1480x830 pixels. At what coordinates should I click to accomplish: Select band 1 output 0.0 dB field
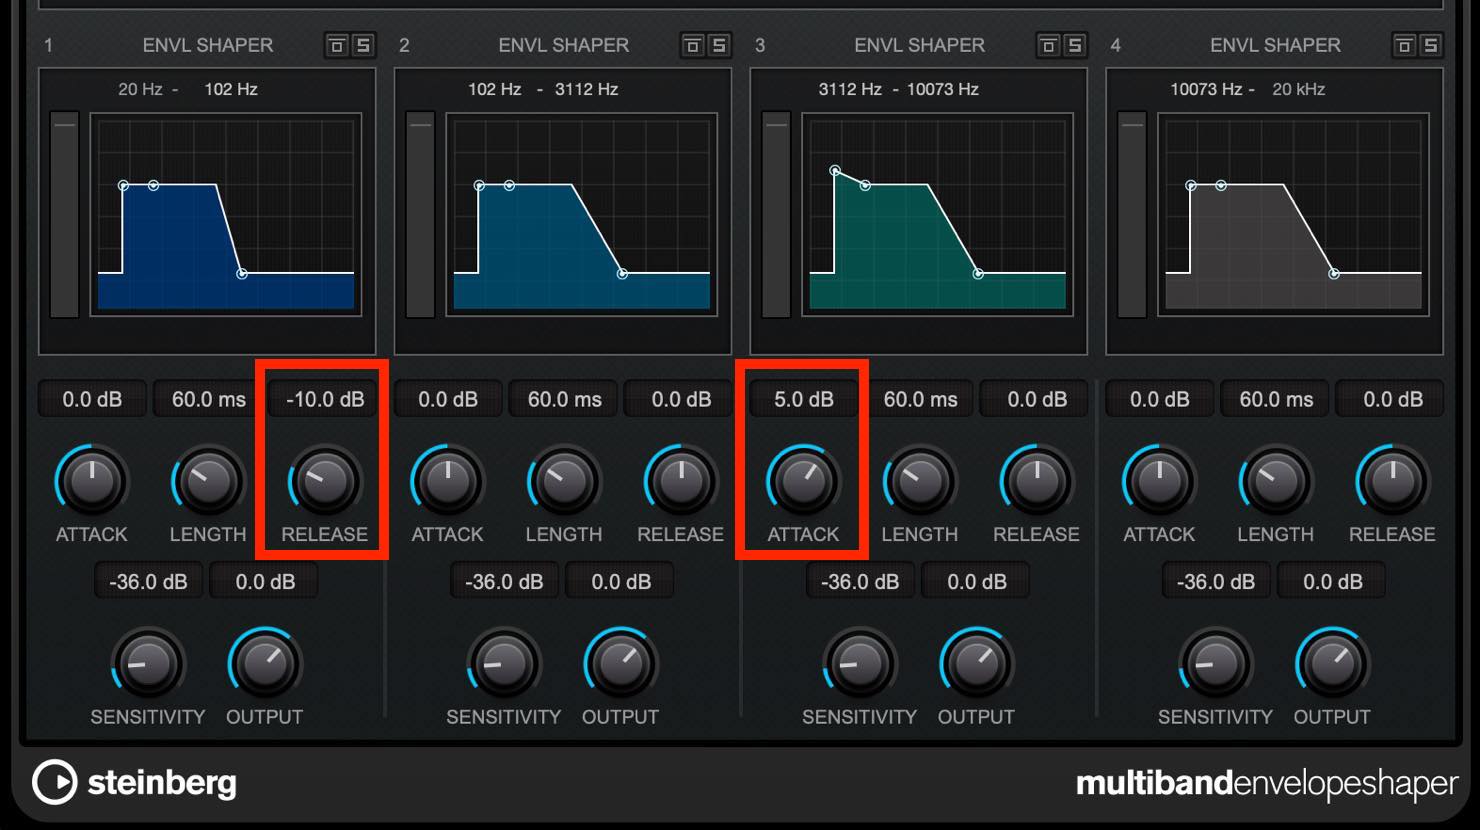[265, 581]
